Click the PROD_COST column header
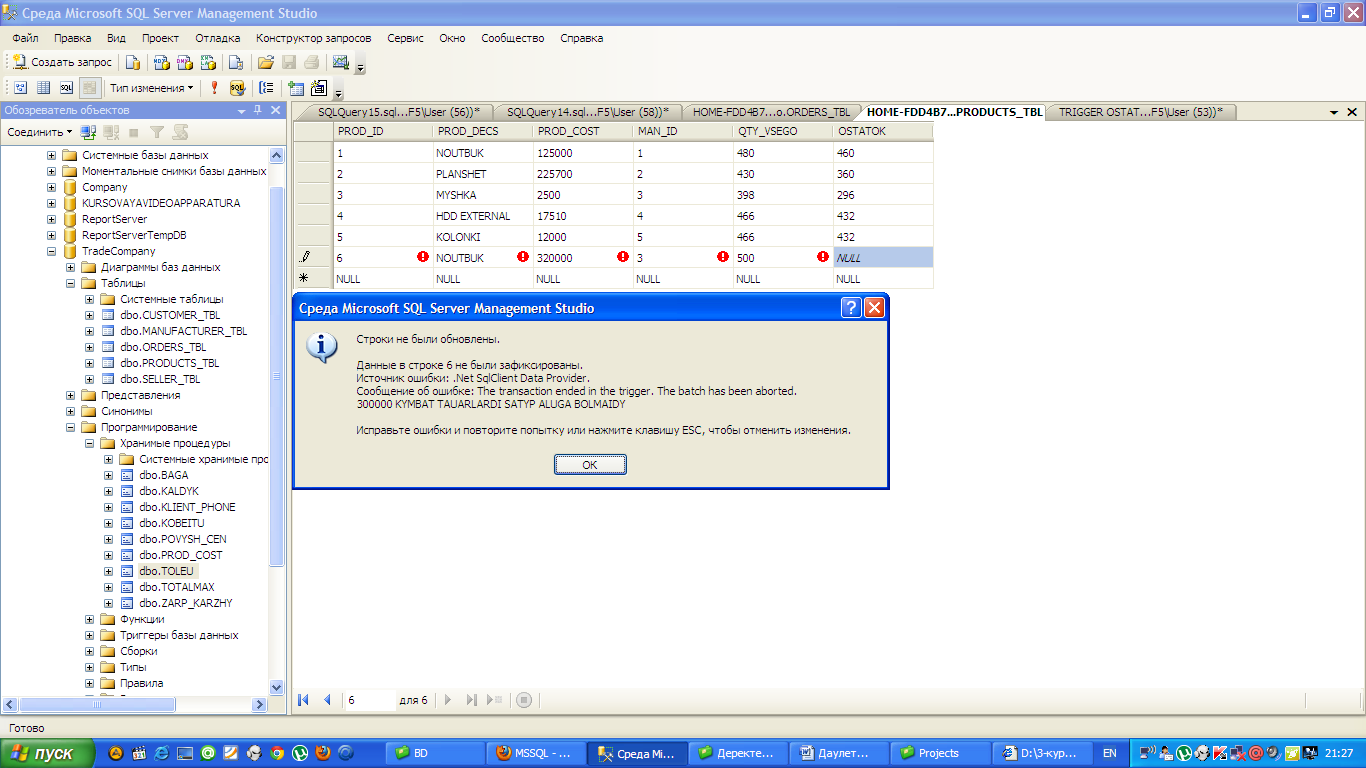This screenshot has width=1366, height=768. [583, 131]
